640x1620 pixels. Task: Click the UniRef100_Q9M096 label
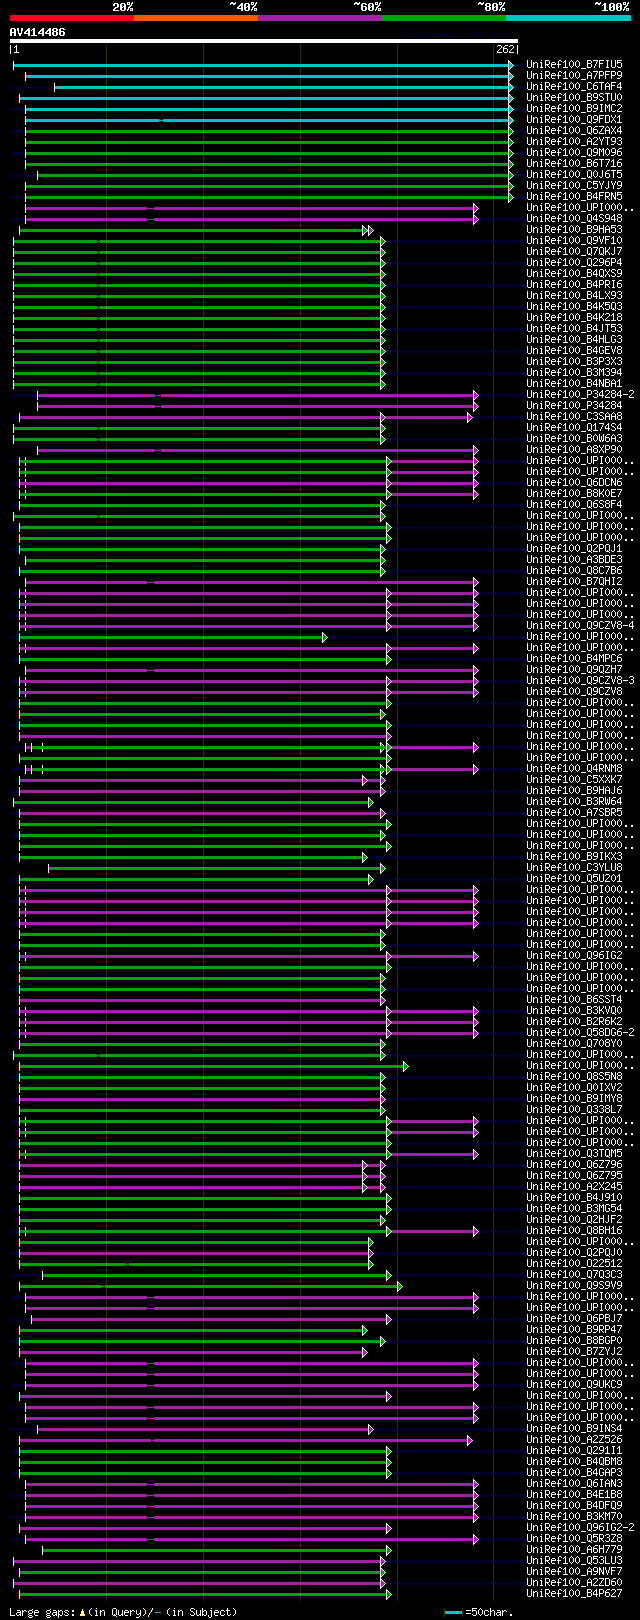point(574,152)
